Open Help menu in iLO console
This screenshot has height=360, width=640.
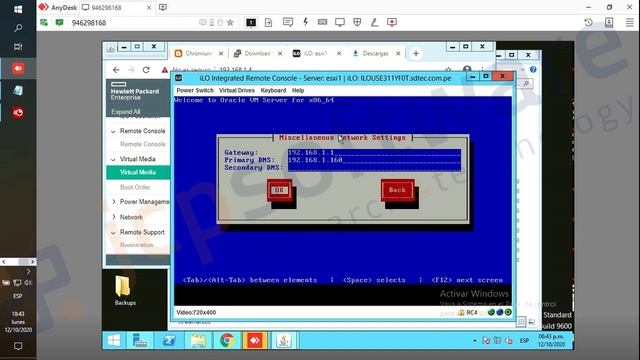point(298,90)
